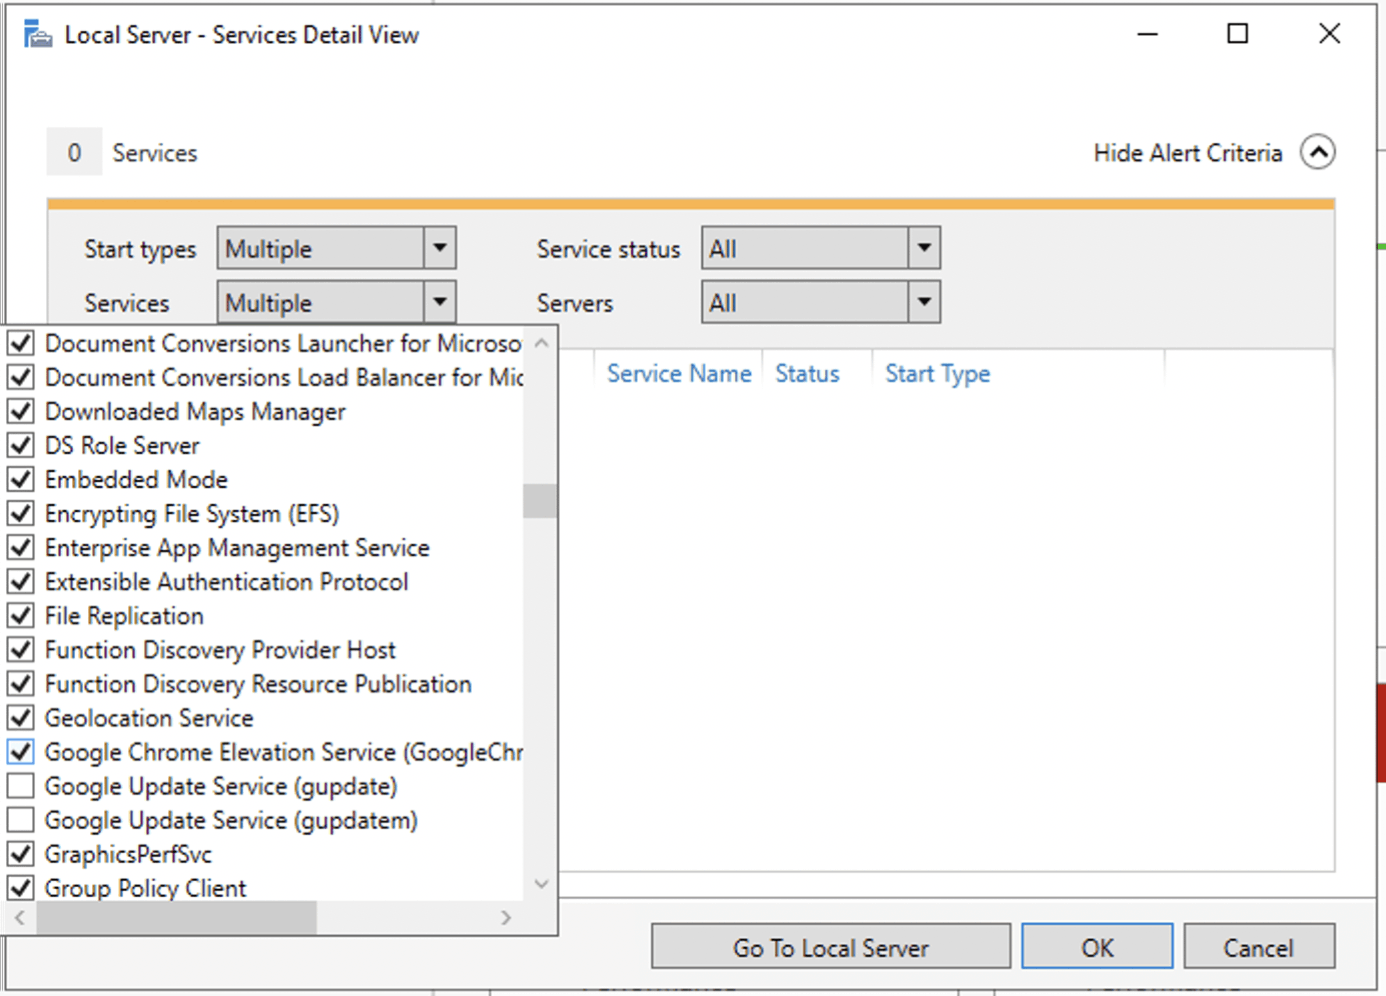Image resolution: width=1386 pixels, height=996 pixels.
Task: Open the Start types dropdown
Action: point(439,249)
